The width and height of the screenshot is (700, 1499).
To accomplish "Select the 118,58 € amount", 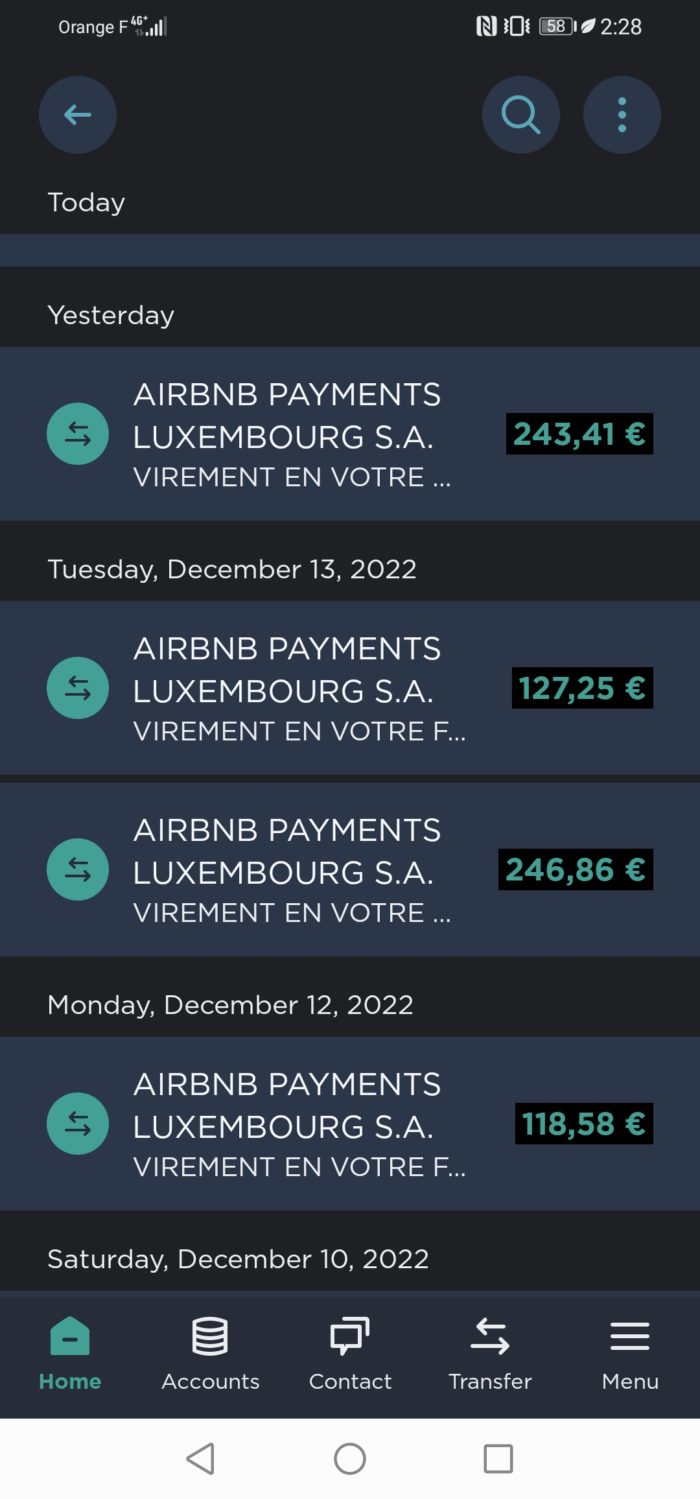I will (583, 1124).
